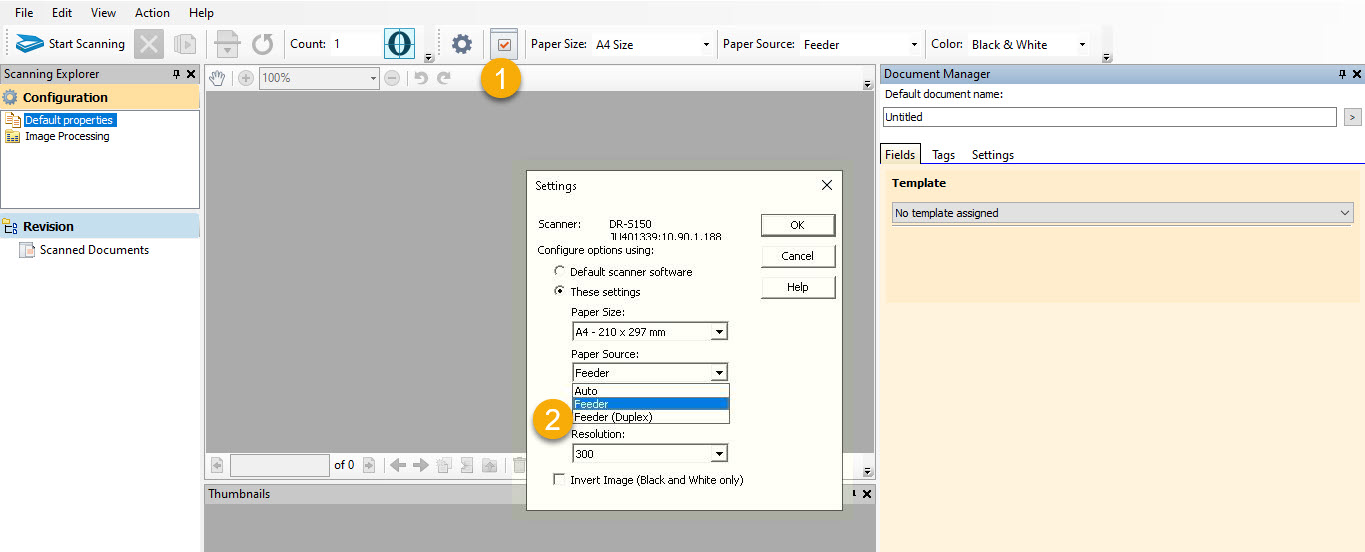Screen dimensions: 1365x552
Task: Pin the Scanning Explorer panel
Action: [x=177, y=74]
